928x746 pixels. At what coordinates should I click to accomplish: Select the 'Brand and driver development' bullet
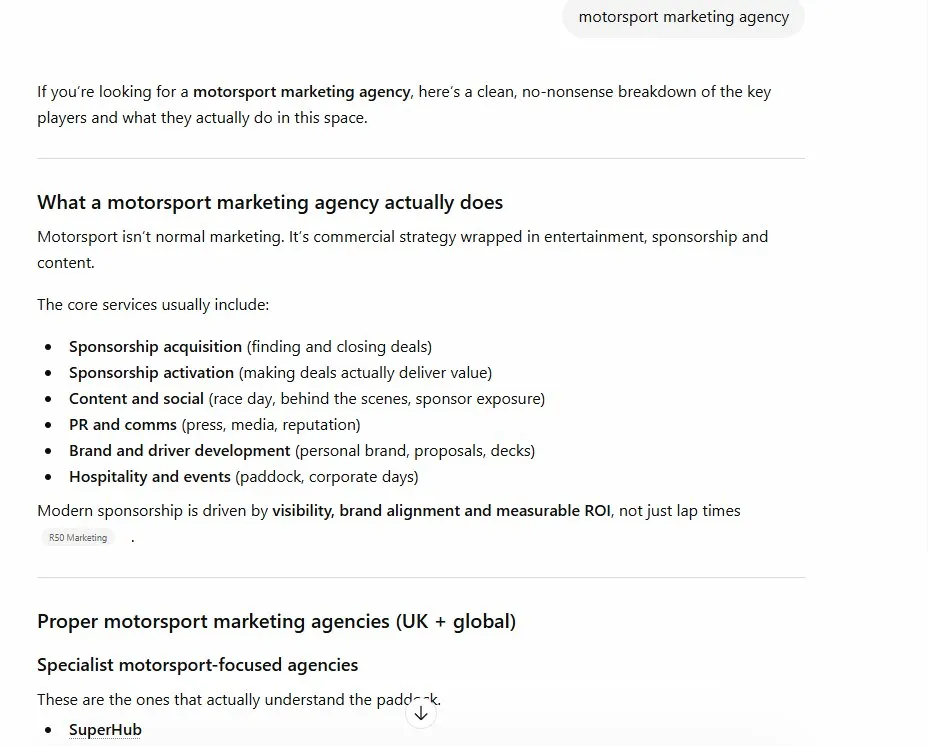[179, 450]
